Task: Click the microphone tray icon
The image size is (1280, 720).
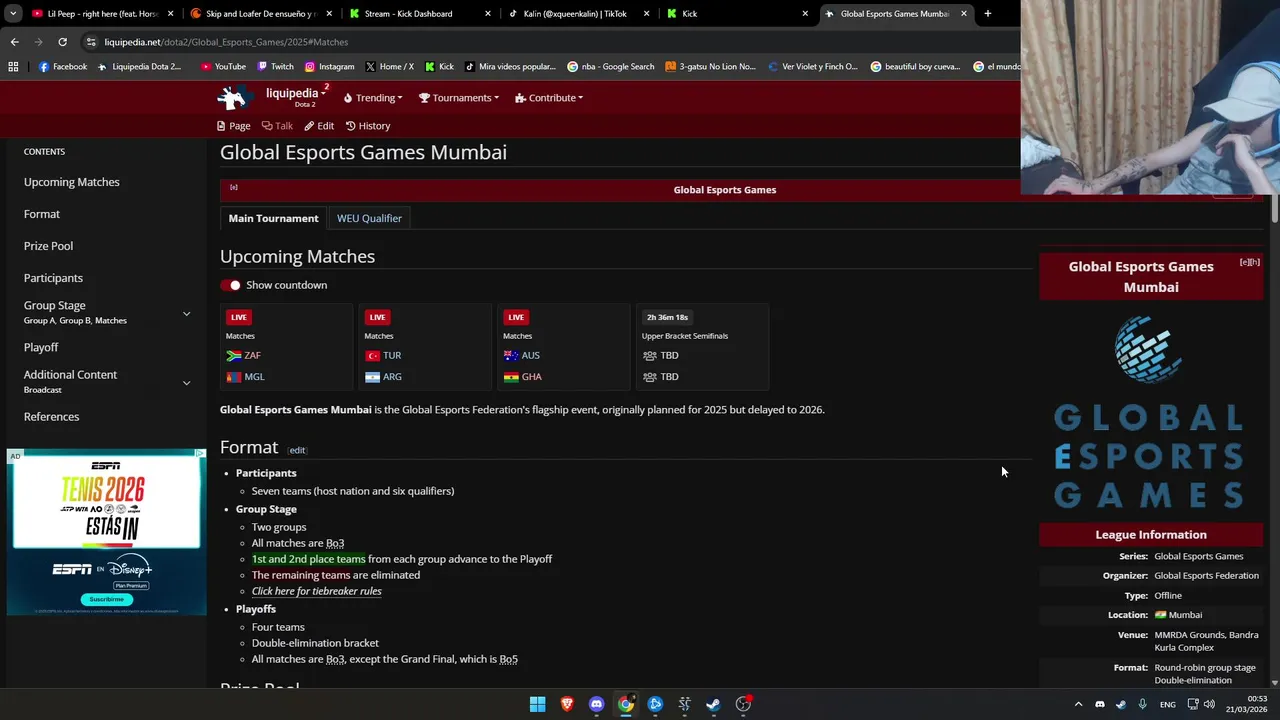Action: tap(1142, 704)
